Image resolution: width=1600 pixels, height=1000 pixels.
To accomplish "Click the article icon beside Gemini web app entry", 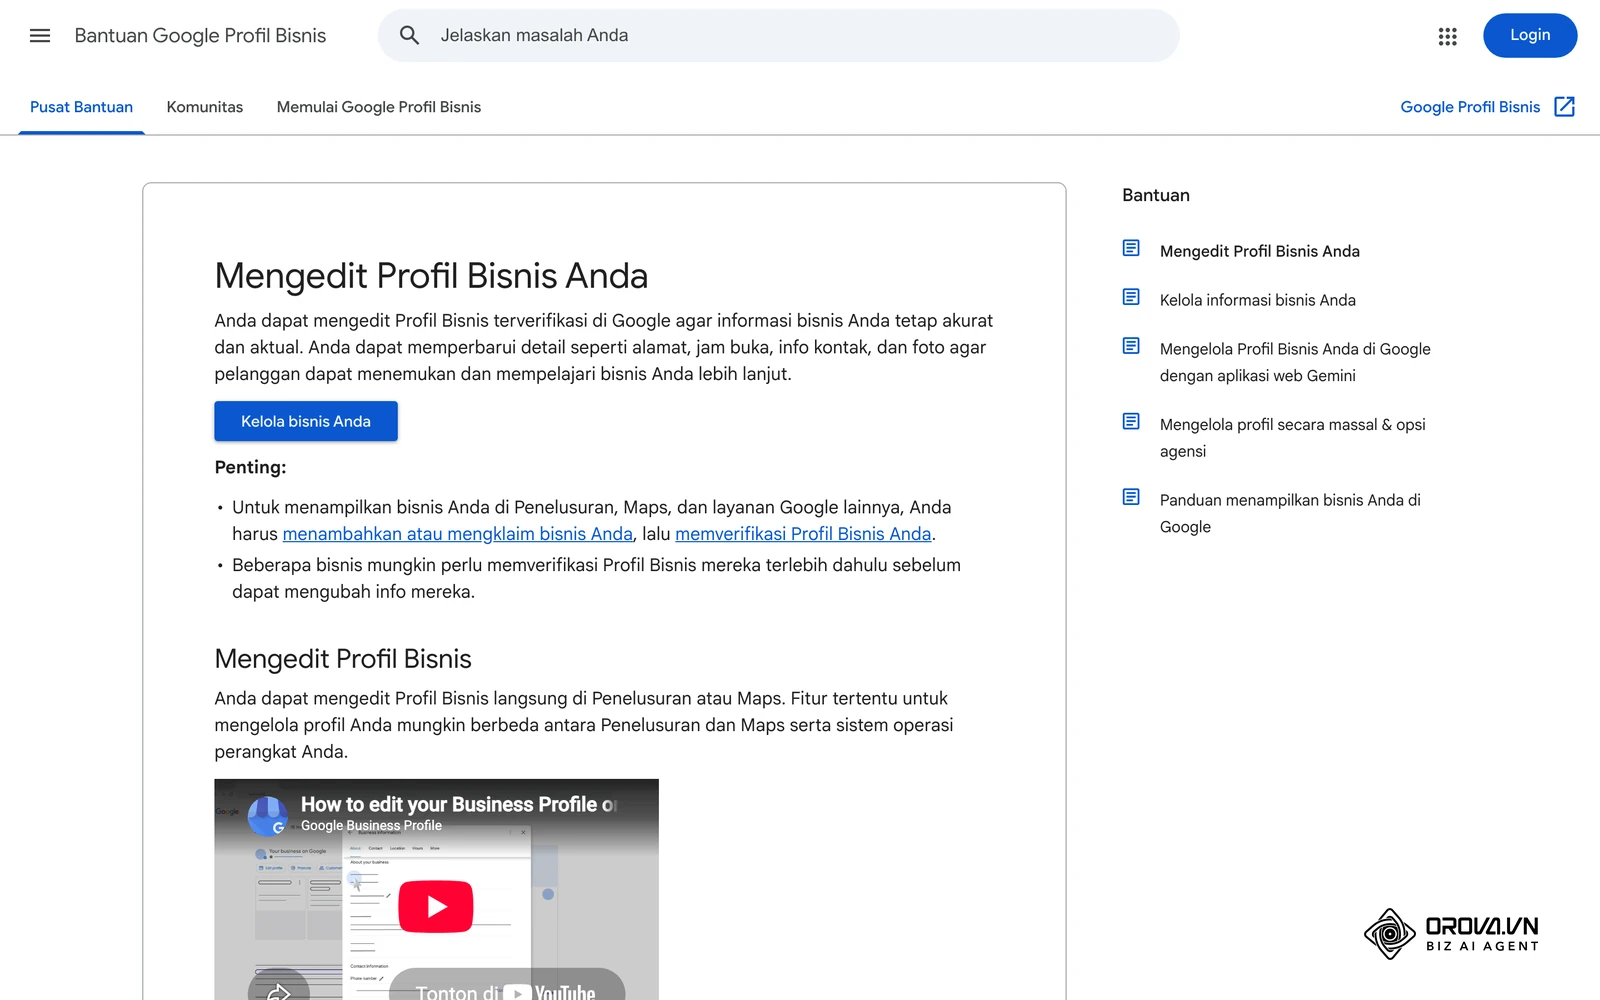I will point(1131,346).
